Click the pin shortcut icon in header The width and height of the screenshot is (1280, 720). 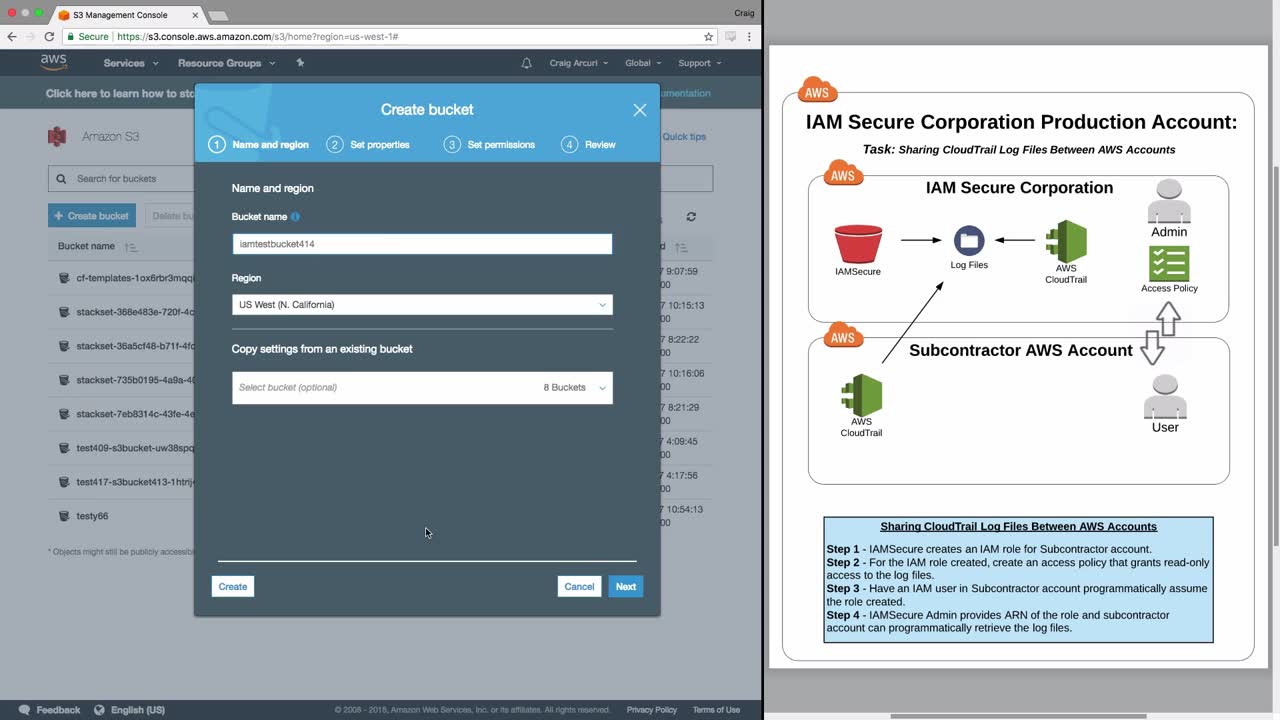[x=300, y=63]
